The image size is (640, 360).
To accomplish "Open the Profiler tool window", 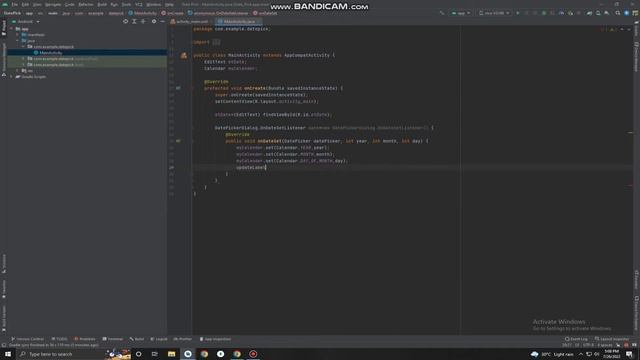I will (x=182, y=339).
